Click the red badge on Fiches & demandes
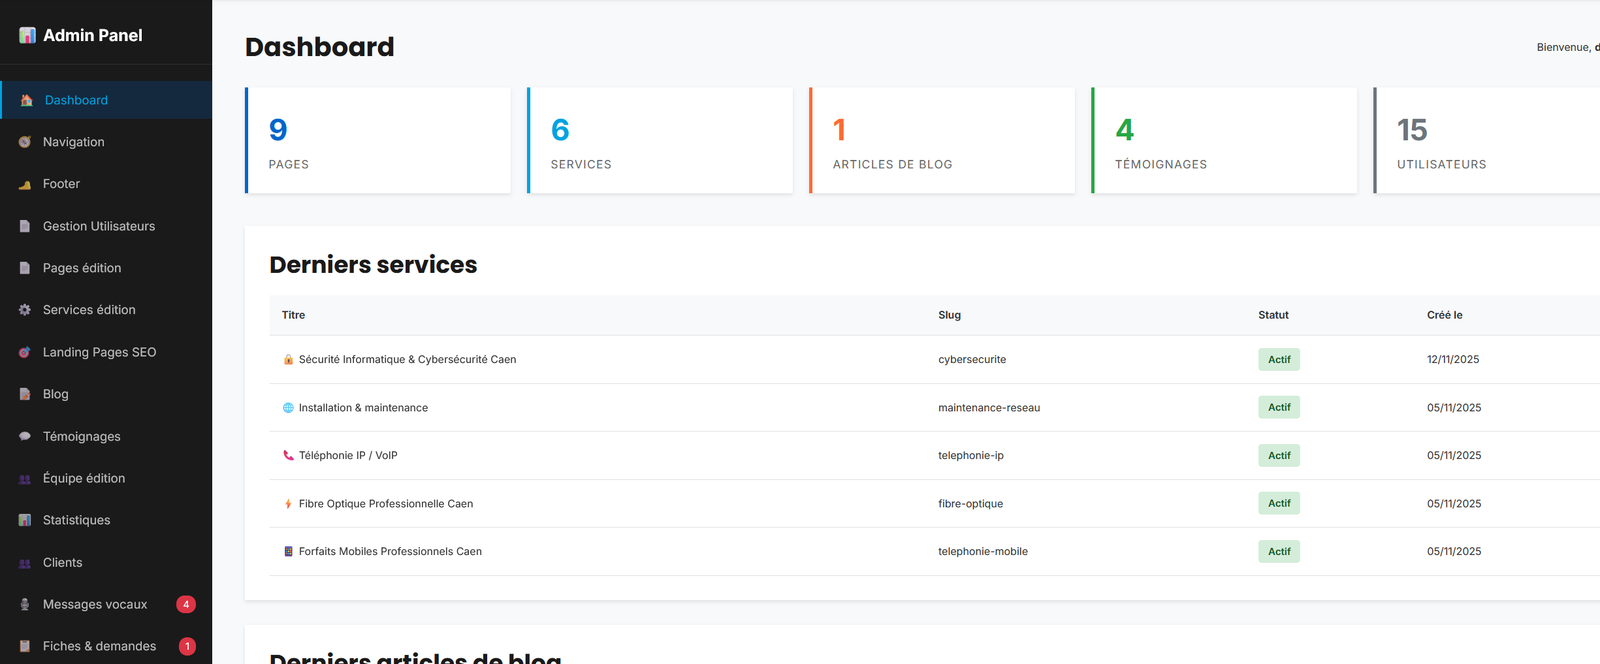Screen dimensions: 1600x664 point(187,646)
